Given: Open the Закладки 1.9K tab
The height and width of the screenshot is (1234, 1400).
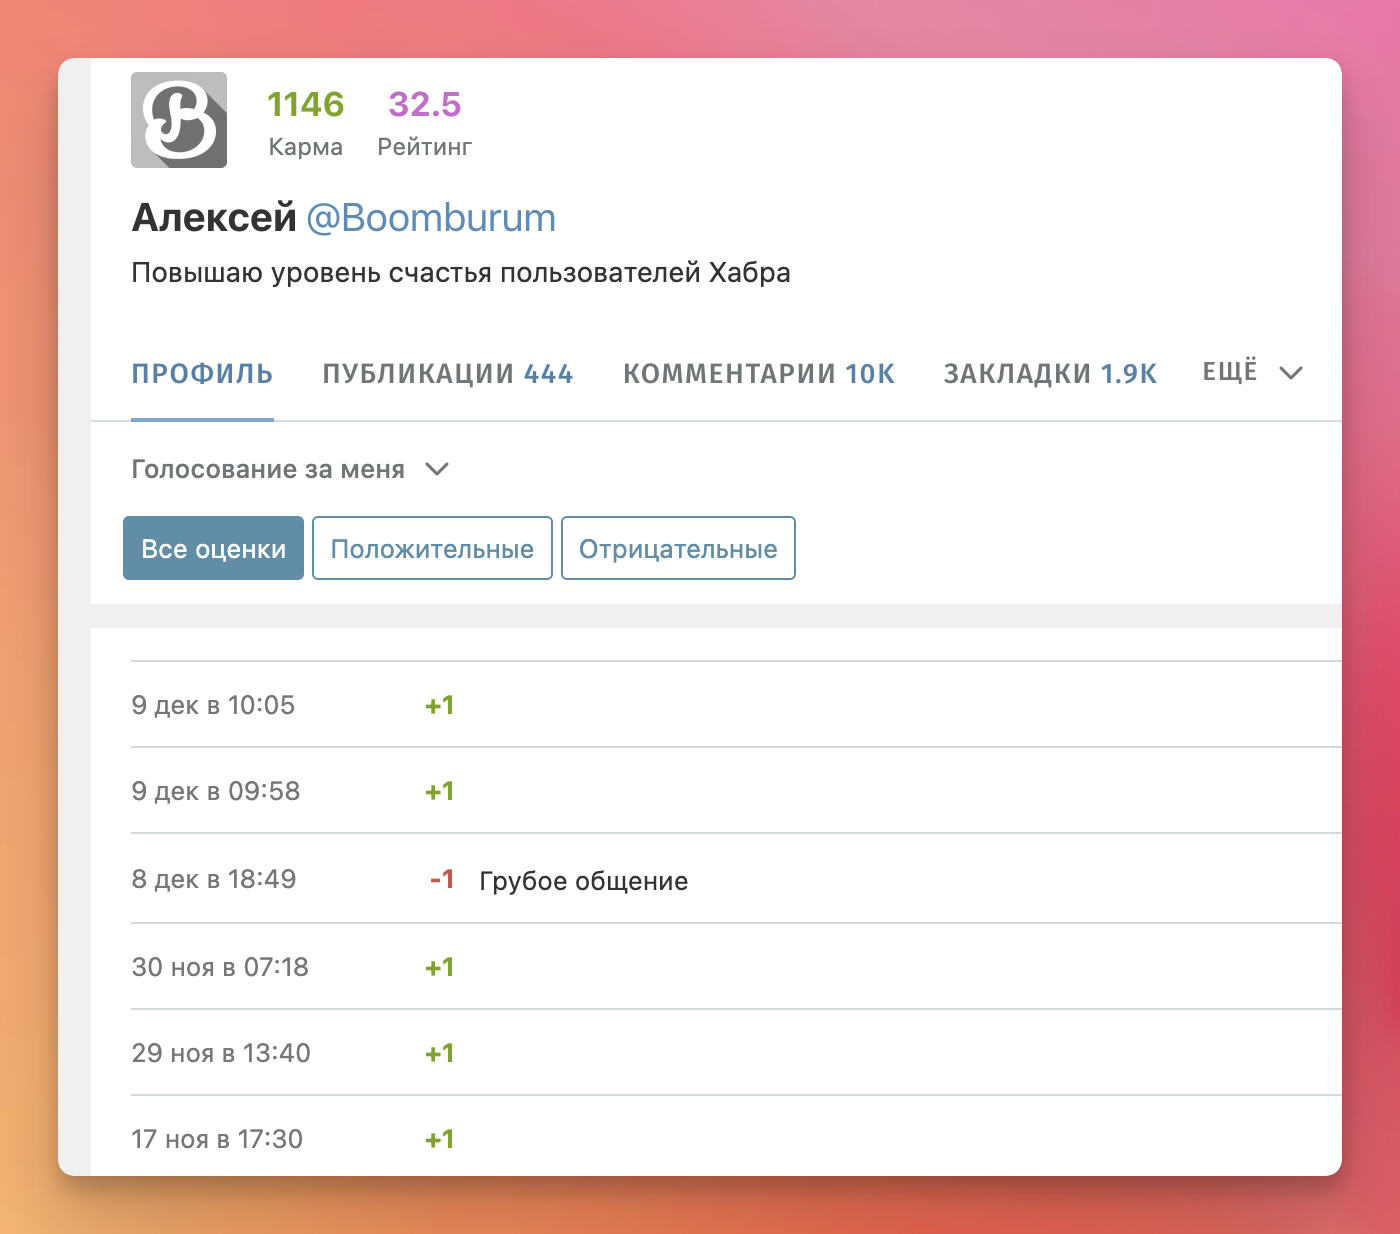Looking at the screenshot, I should pos(1050,374).
